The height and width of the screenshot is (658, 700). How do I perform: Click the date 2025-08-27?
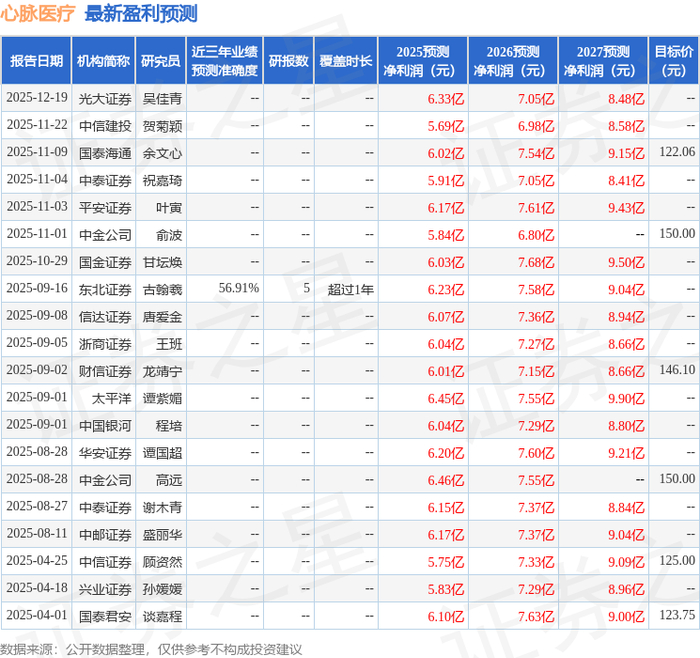click(x=37, y=506)
